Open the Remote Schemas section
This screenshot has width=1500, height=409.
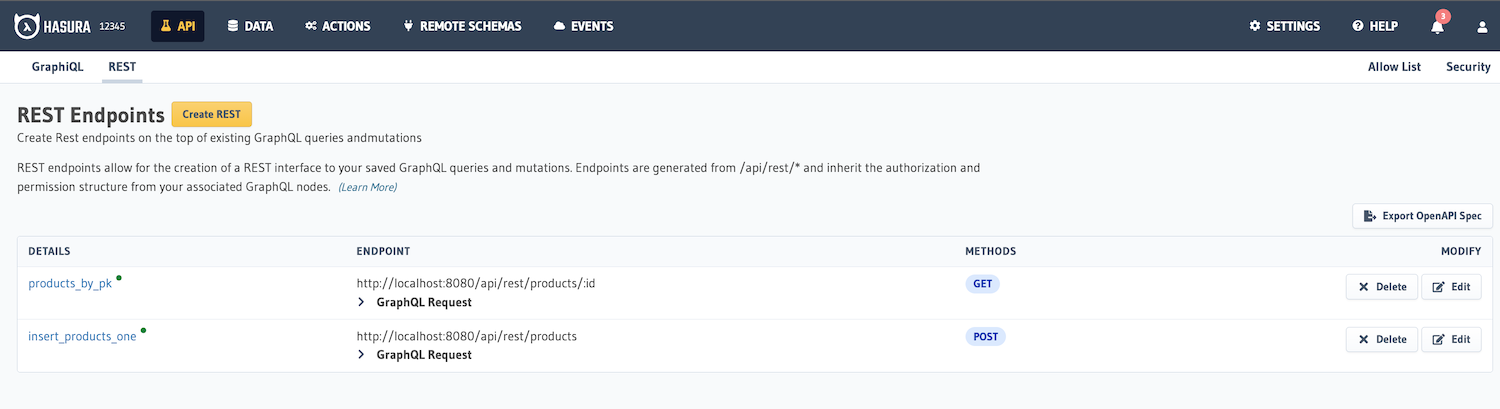pos(462,26)
